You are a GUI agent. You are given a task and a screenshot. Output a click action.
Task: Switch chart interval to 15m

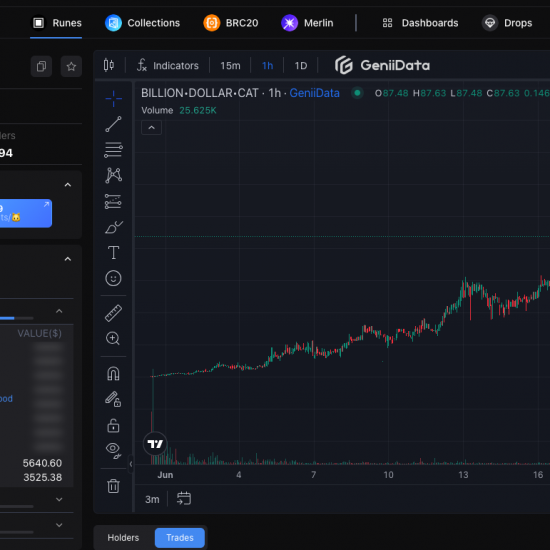click(x=230, y=66)
